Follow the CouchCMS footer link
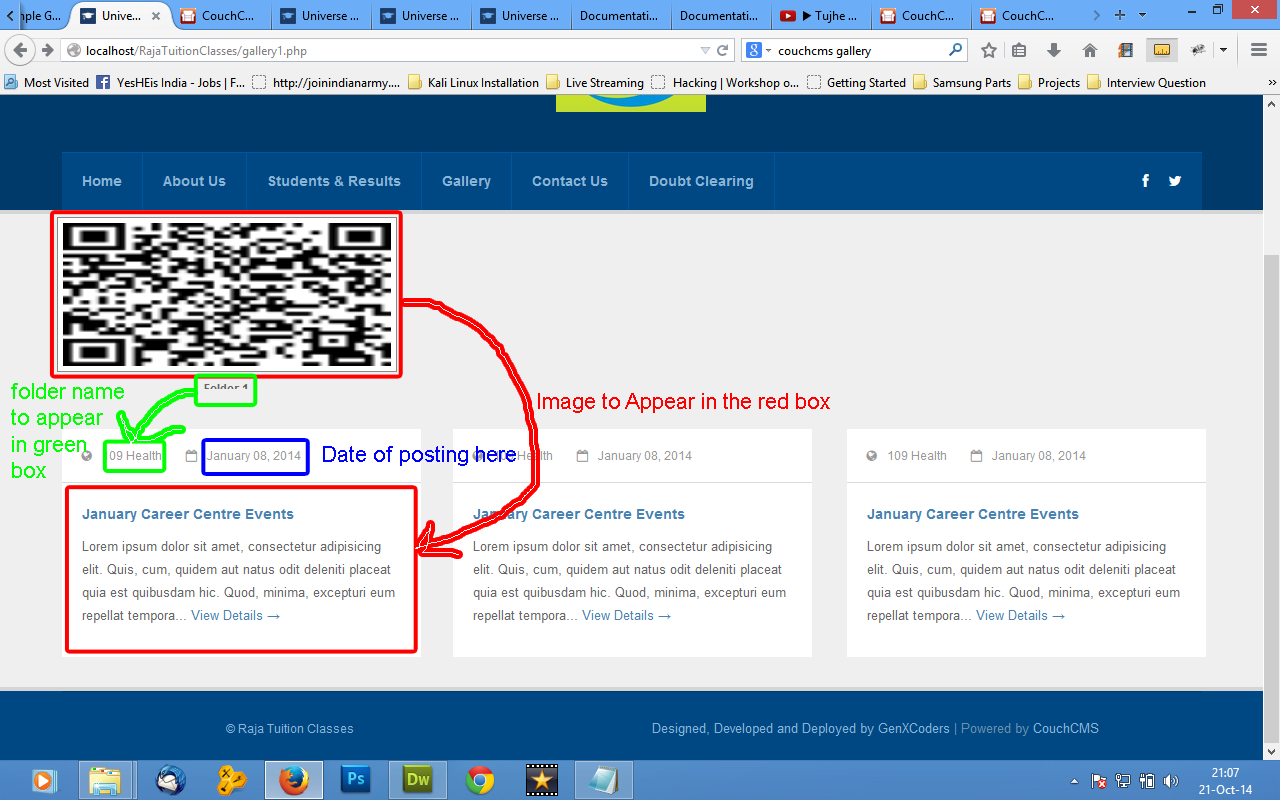Image resolution: width=1280 pixels, height=800 pixels. [1066, 729]
